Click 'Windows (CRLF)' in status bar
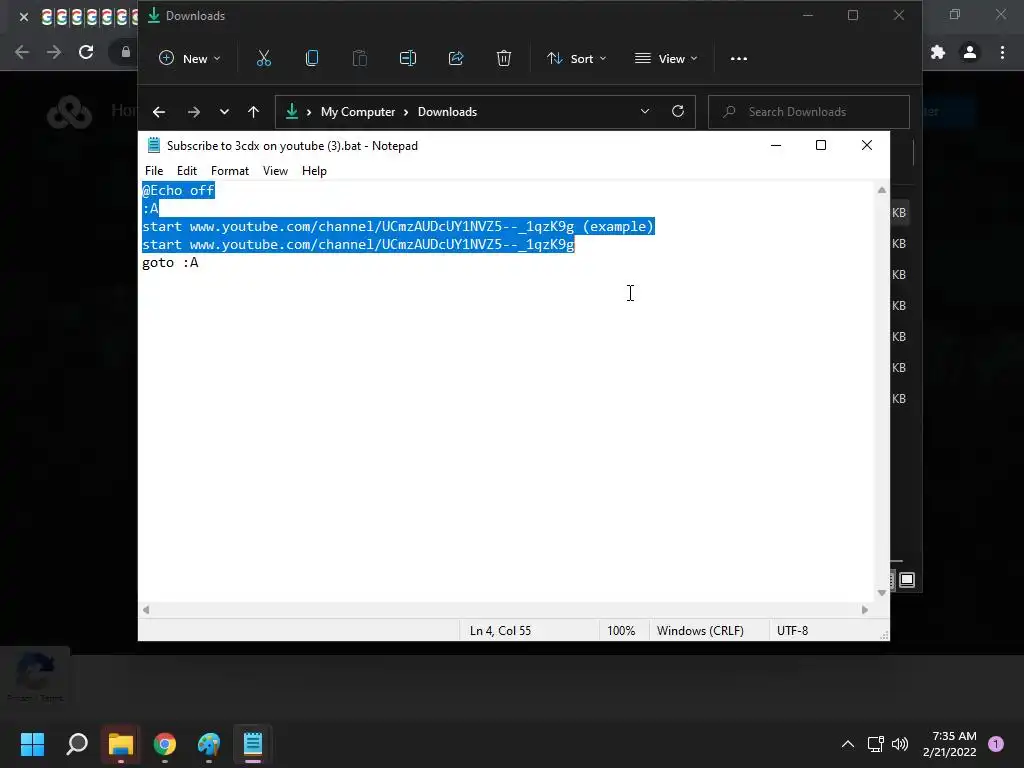This screenshot has height=768, width=1024. click(x=700, y=631)
